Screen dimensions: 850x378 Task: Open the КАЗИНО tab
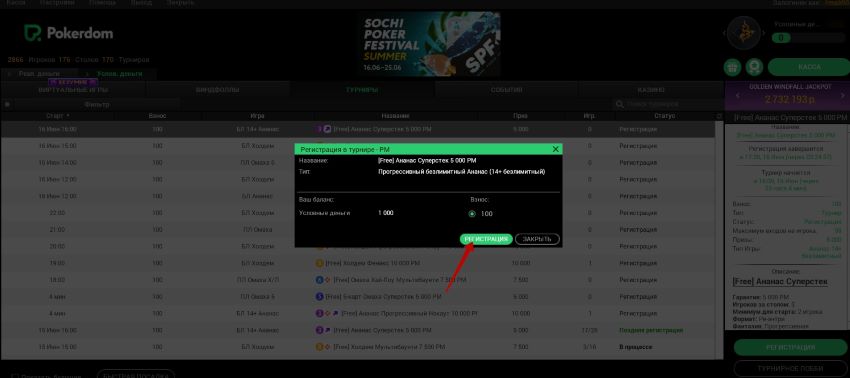651,90
